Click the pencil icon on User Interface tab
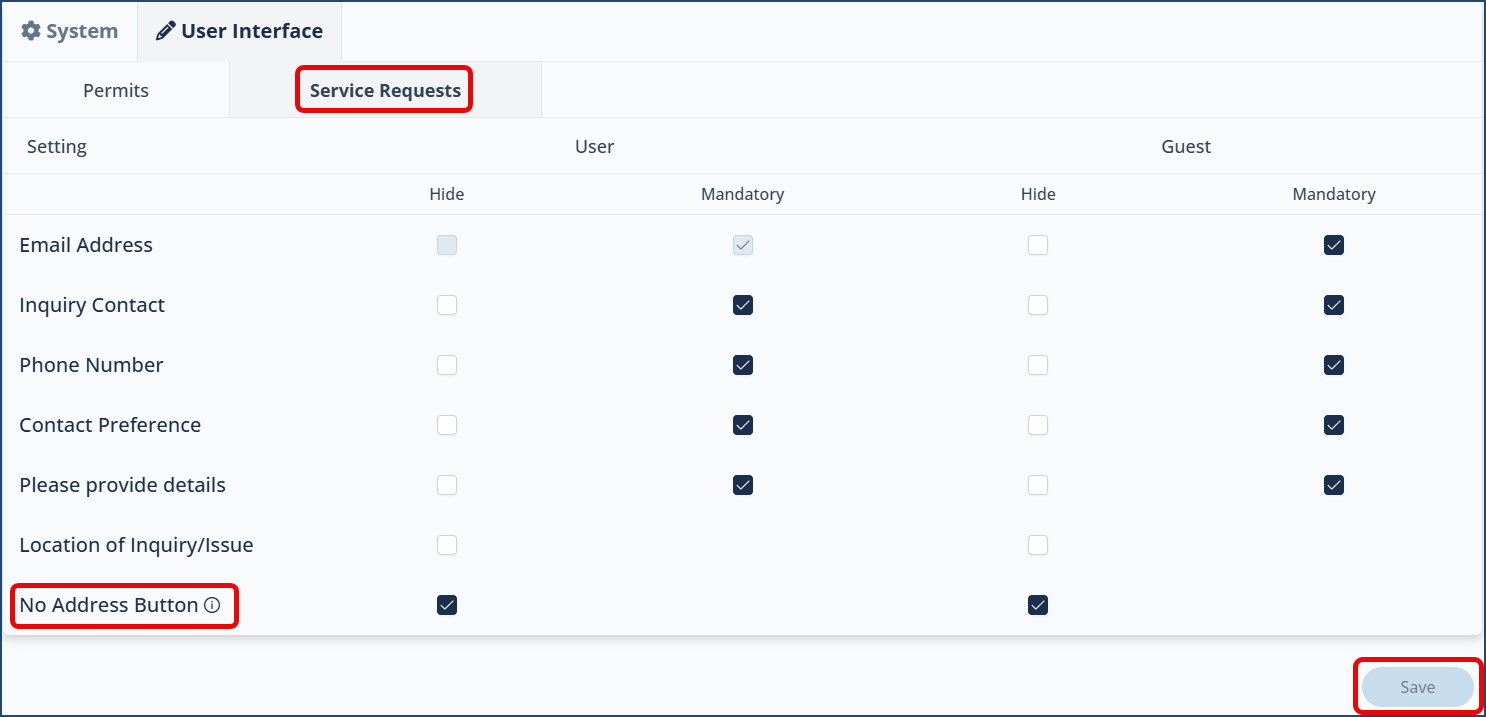This screenshot has width=1486, height=717. pos(165,31)
